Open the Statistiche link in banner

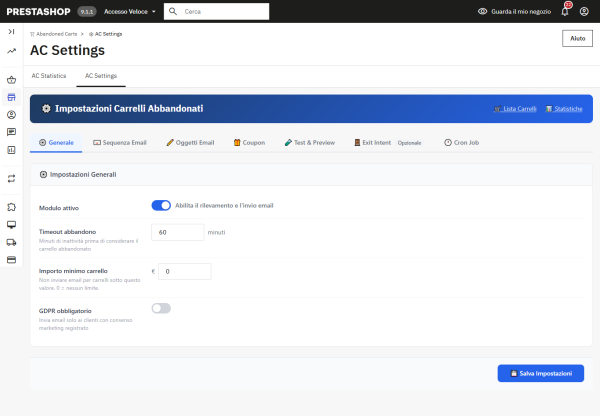point(564,109)
